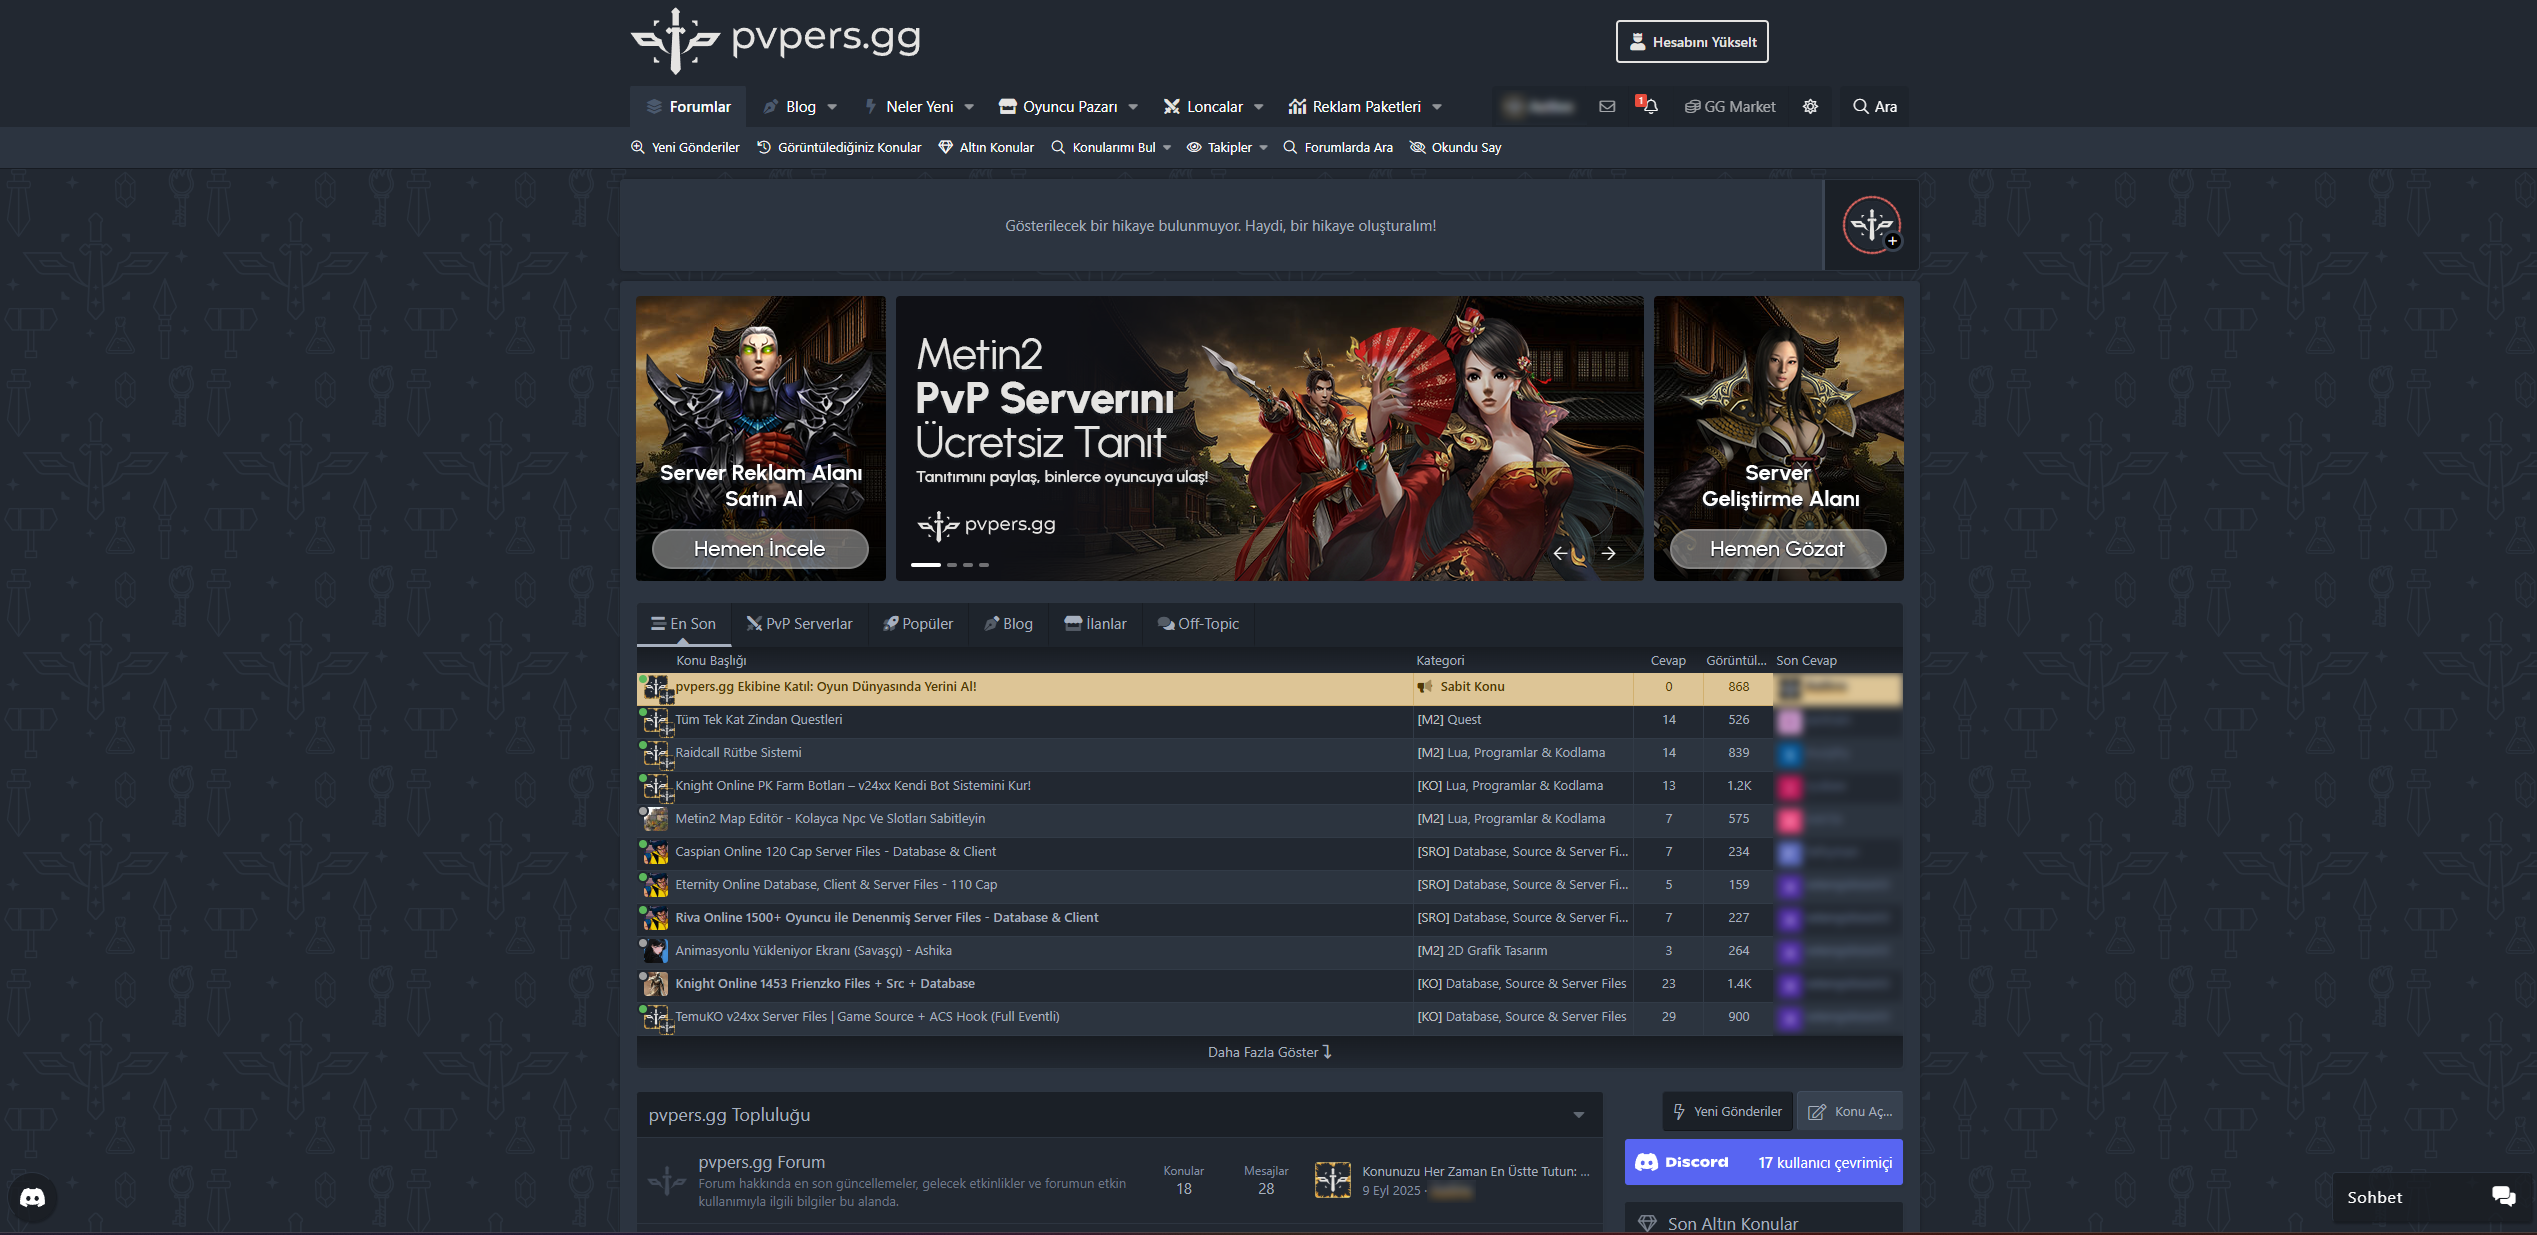2537x1235 pixels.
Task: Open Görüntülediğiniz Konular link
Action: [839, 148]
